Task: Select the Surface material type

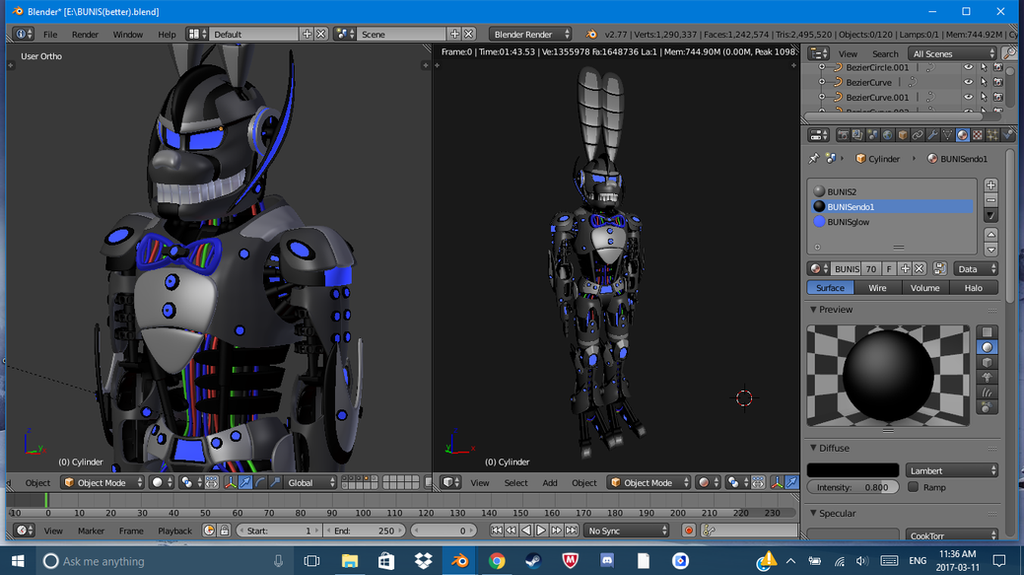Action: 830,288
